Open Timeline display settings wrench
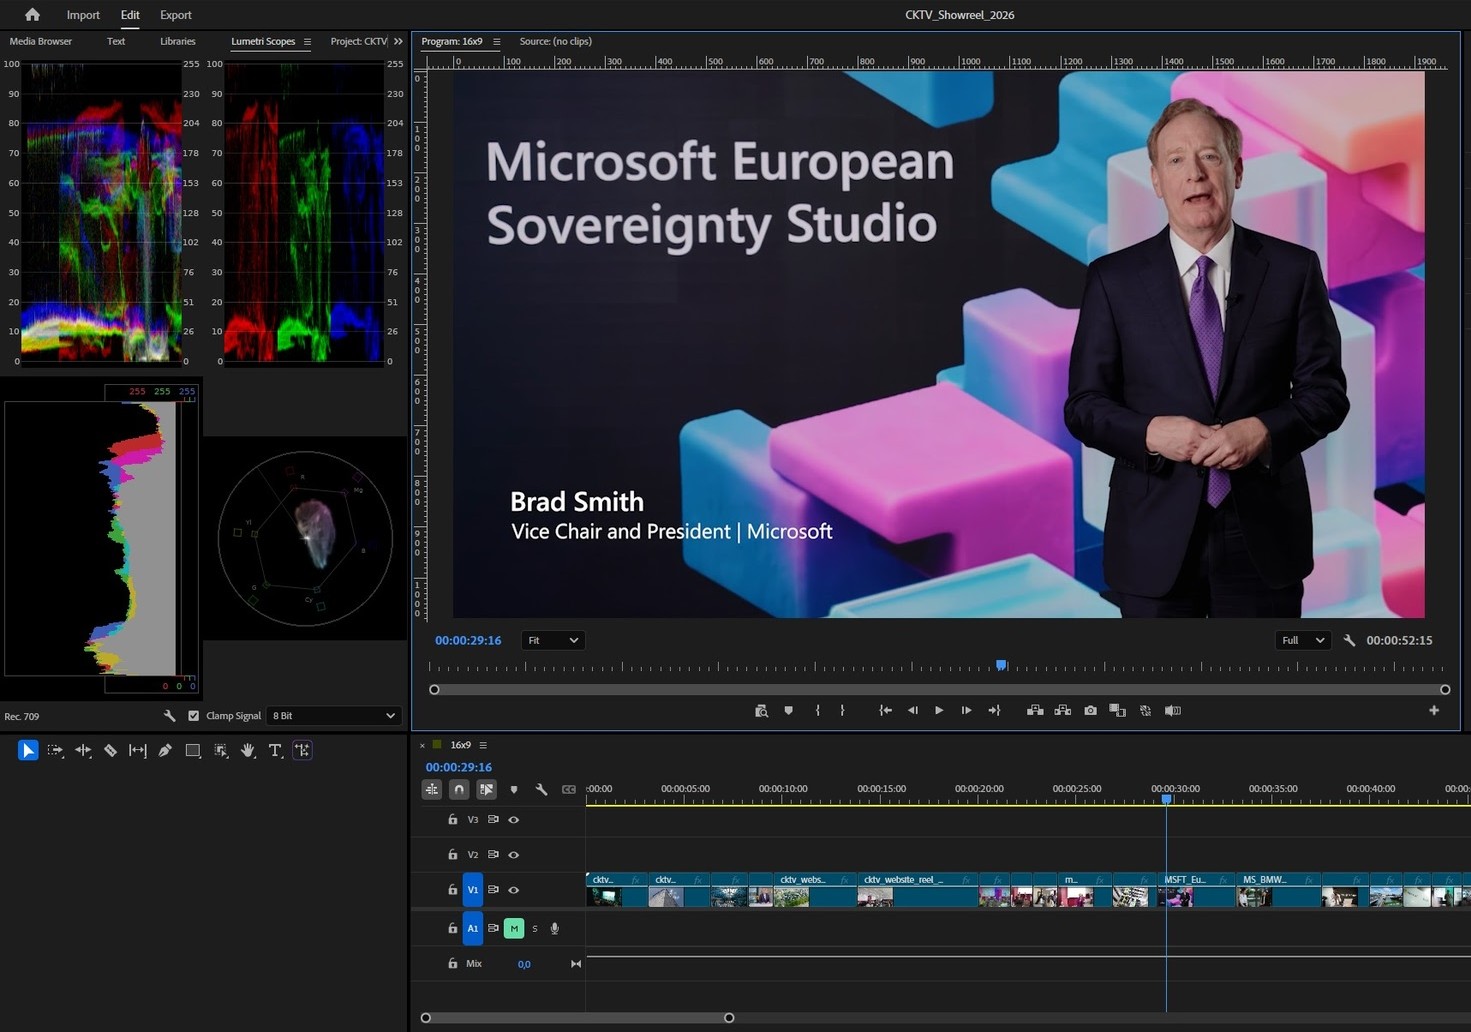This screenshot has width=1471, height=1032. pos(541,789)
